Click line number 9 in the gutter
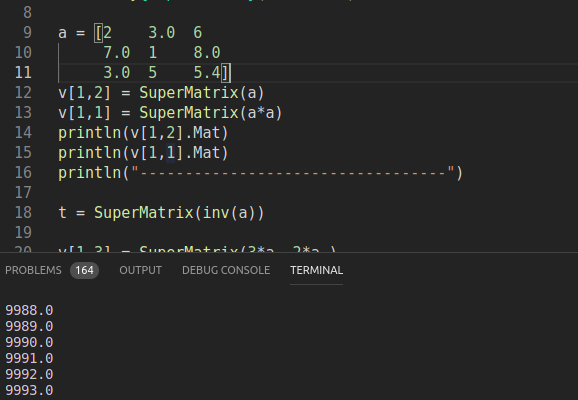Viewport: 578px width, 400px height. pos(27,33)
